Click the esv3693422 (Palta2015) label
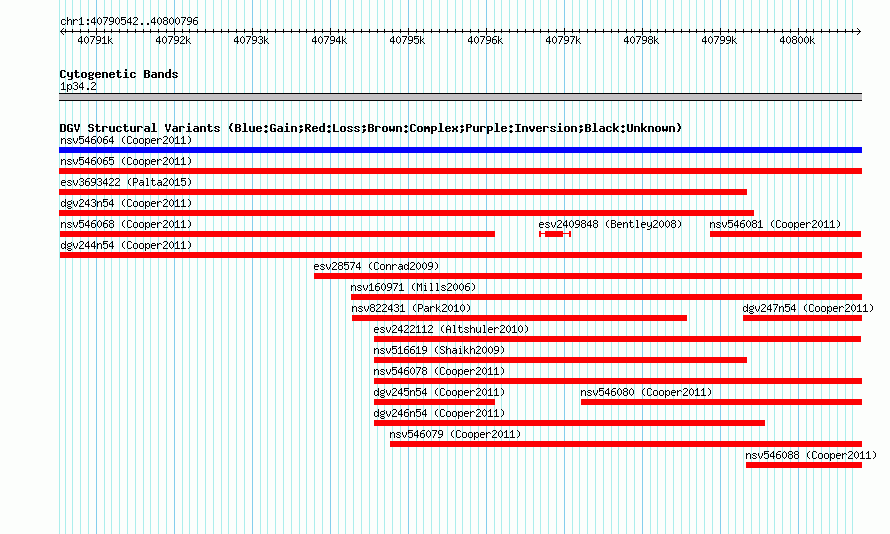The image size is (890, 534). (126, 182)
